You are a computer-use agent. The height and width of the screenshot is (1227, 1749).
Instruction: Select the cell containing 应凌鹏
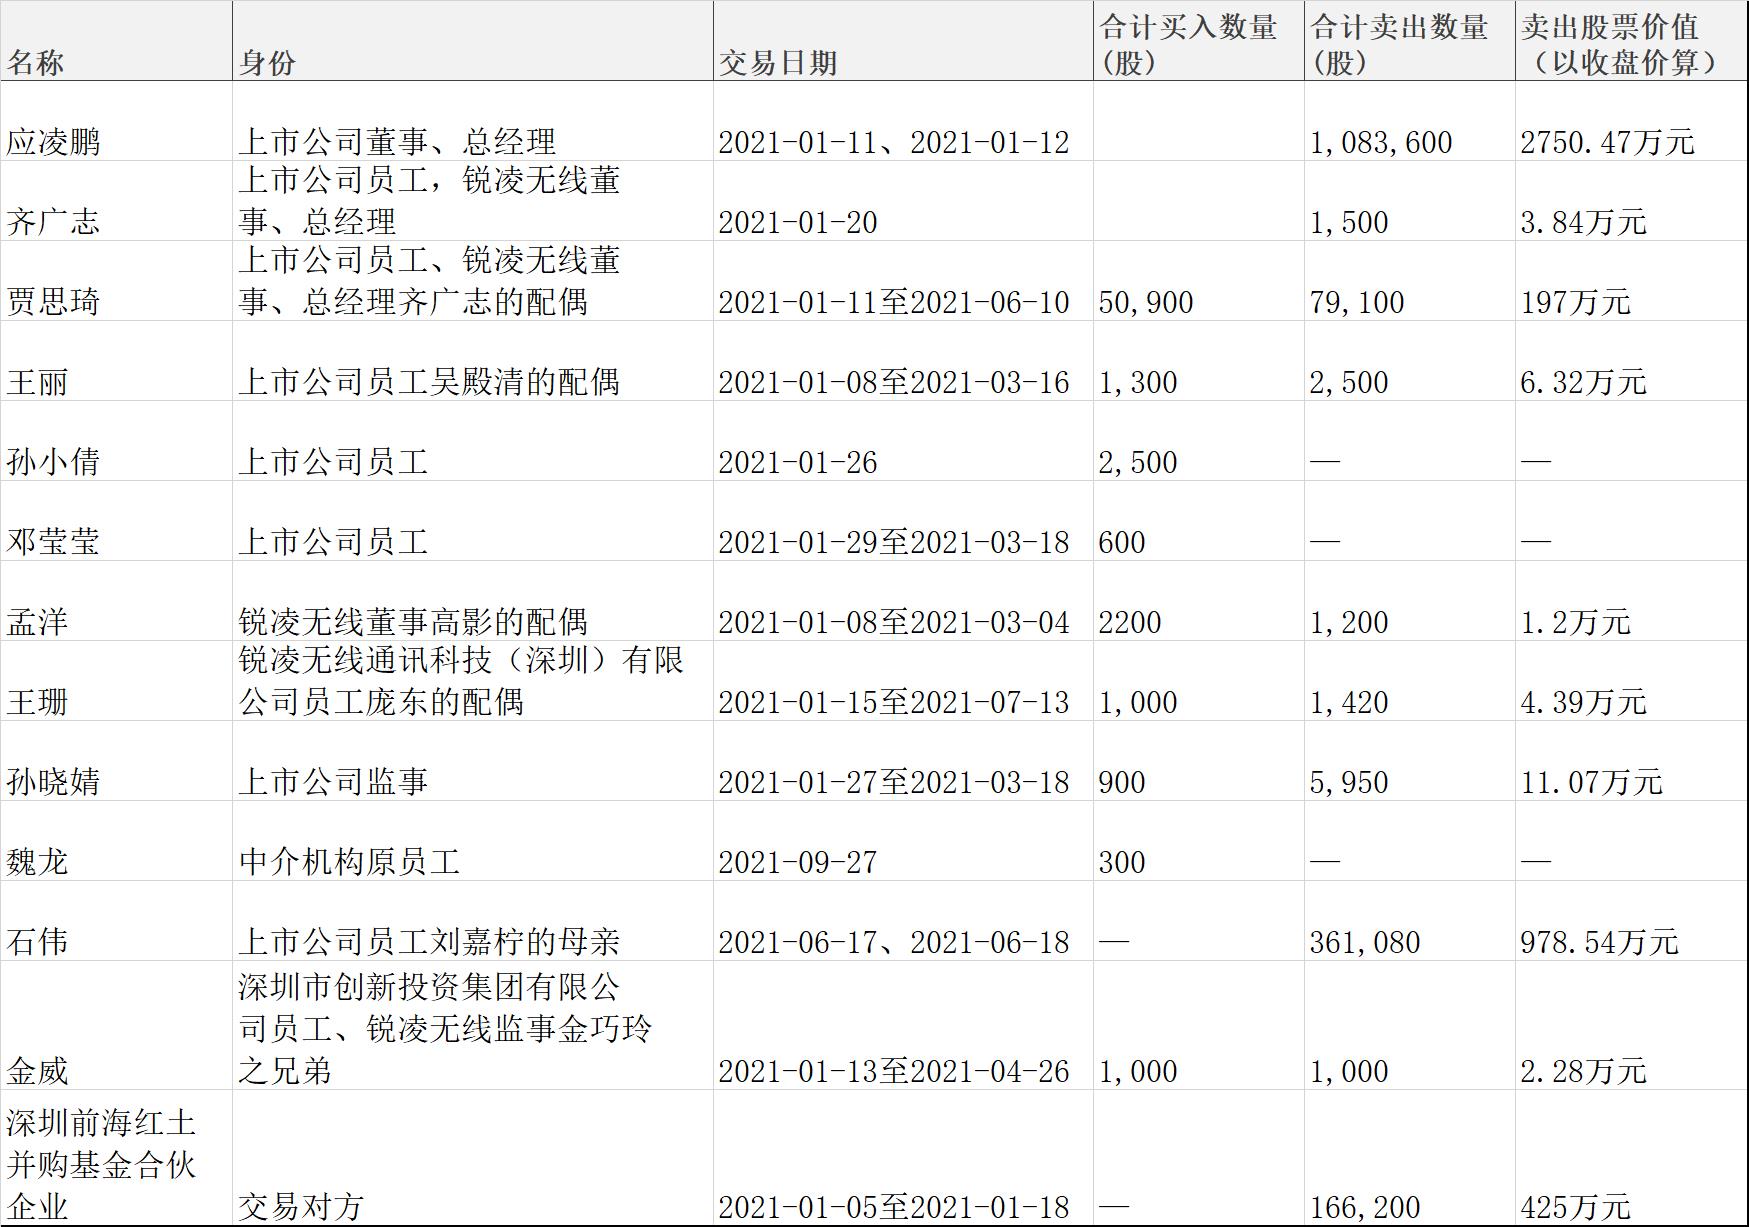[x=116, y=121]
